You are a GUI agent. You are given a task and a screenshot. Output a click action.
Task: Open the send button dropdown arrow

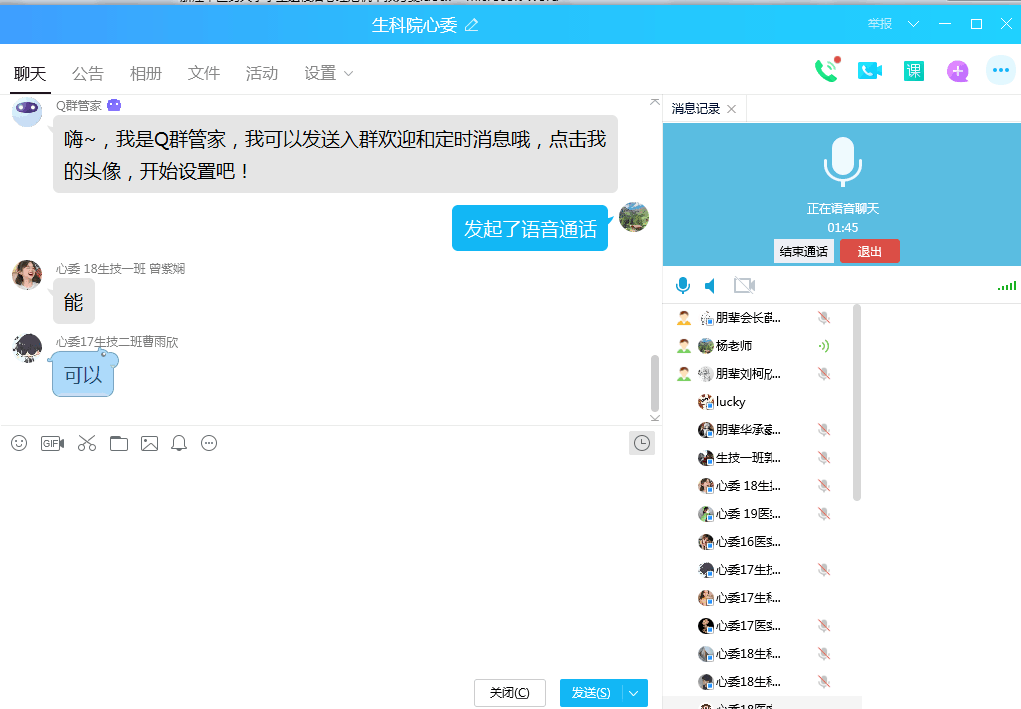click(635, 693)
